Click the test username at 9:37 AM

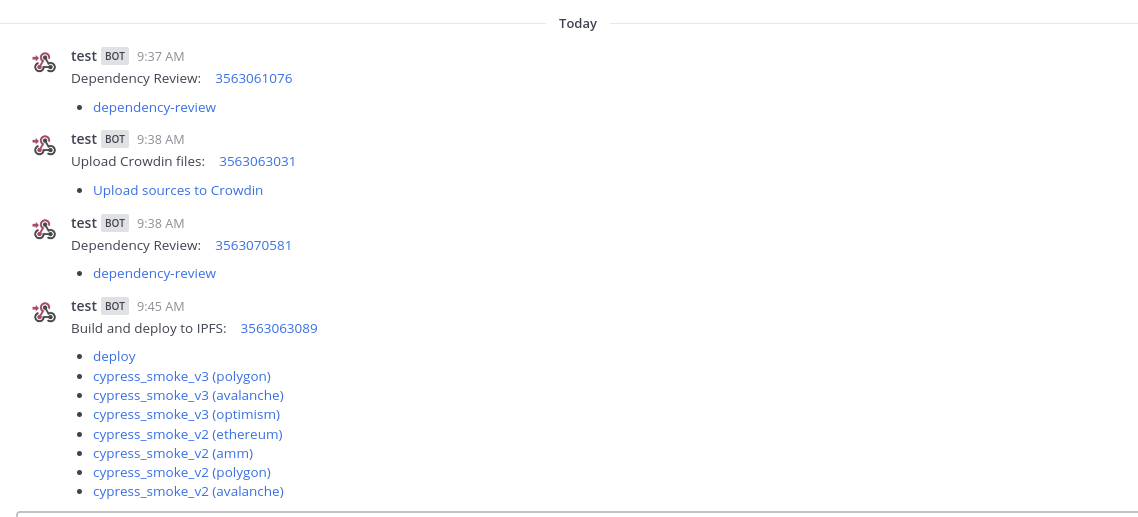[x=83, y=56]
